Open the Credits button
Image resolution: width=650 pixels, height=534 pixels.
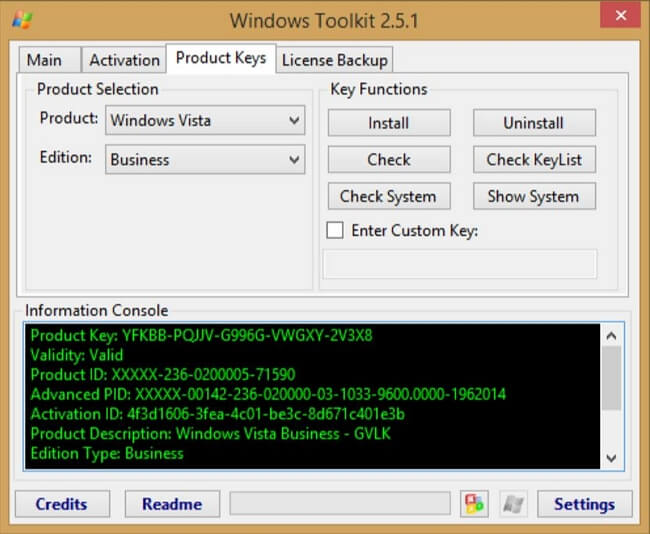(62, 504)
